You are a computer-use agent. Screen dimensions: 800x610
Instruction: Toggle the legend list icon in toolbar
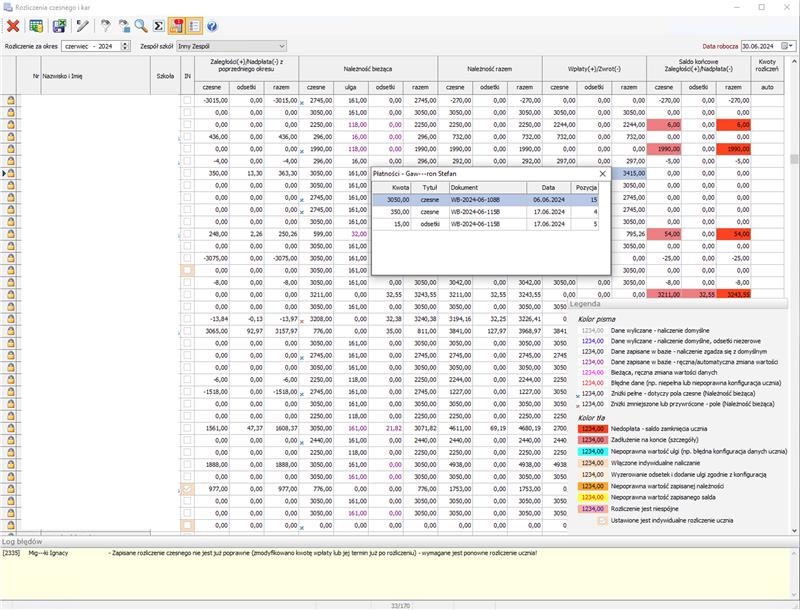point(192,25)
